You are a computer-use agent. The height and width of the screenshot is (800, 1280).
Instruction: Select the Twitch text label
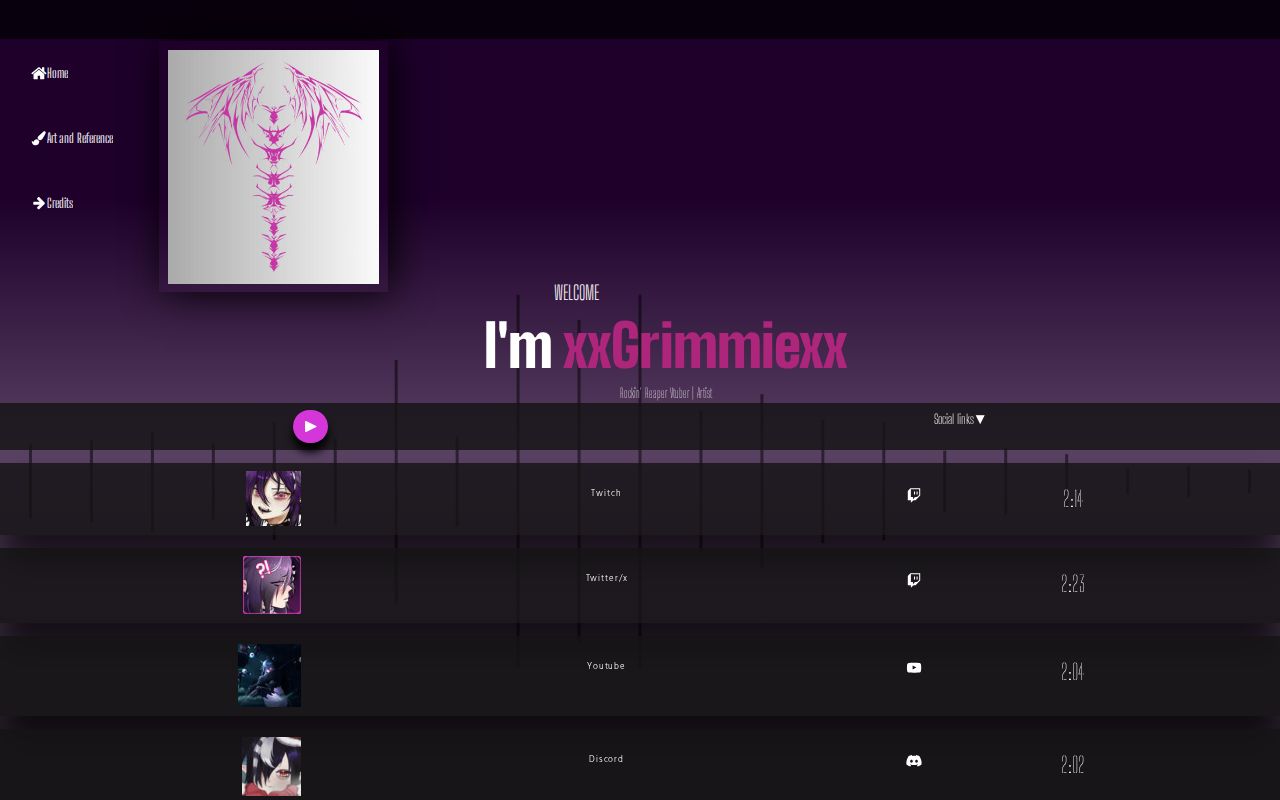[x=606, y=493]
